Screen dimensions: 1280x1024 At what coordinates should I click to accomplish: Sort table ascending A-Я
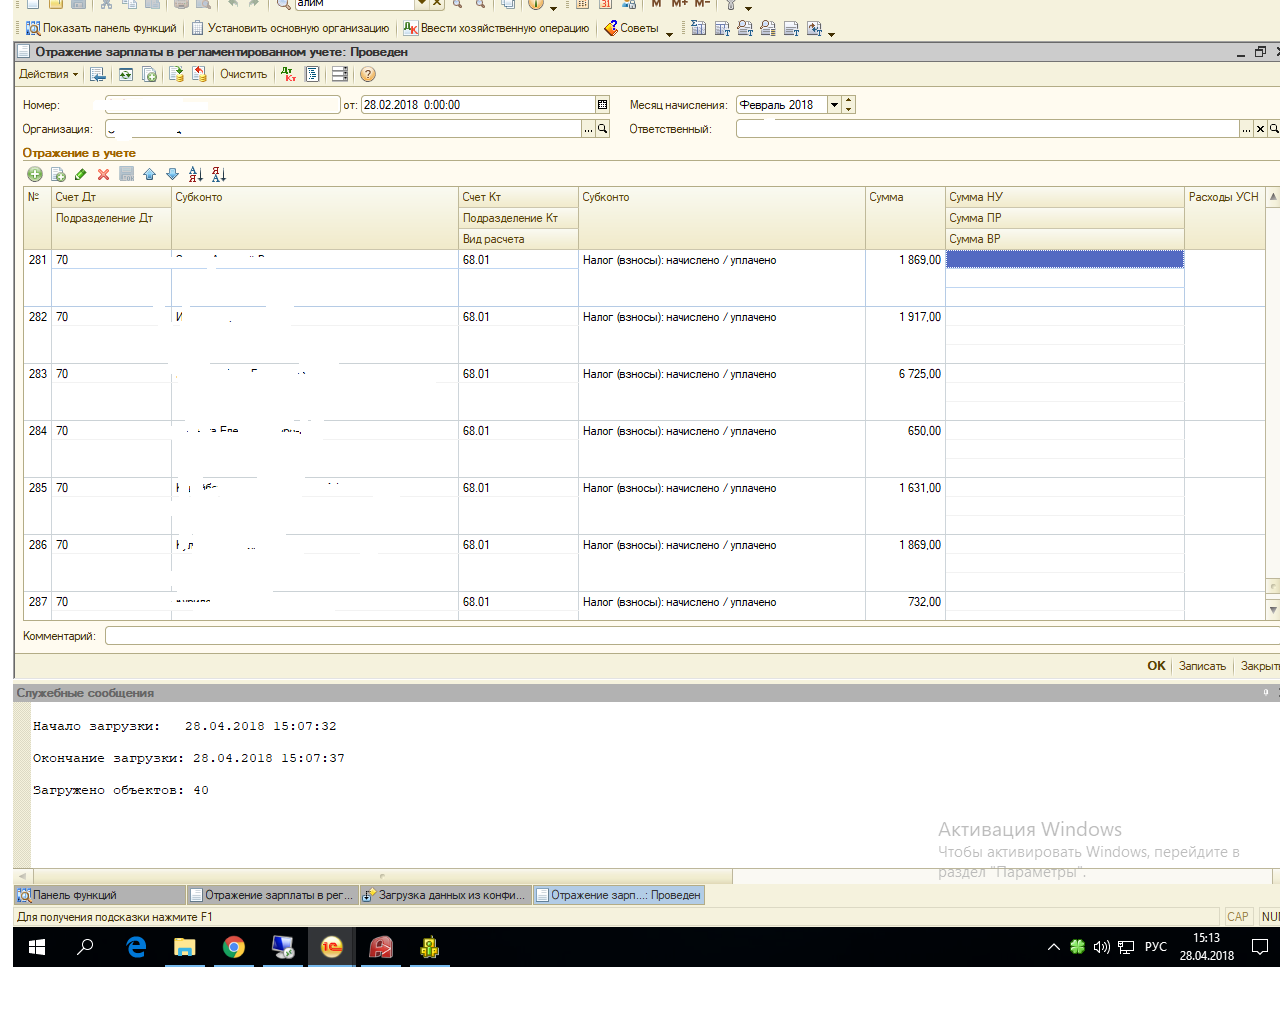point(196,174)
